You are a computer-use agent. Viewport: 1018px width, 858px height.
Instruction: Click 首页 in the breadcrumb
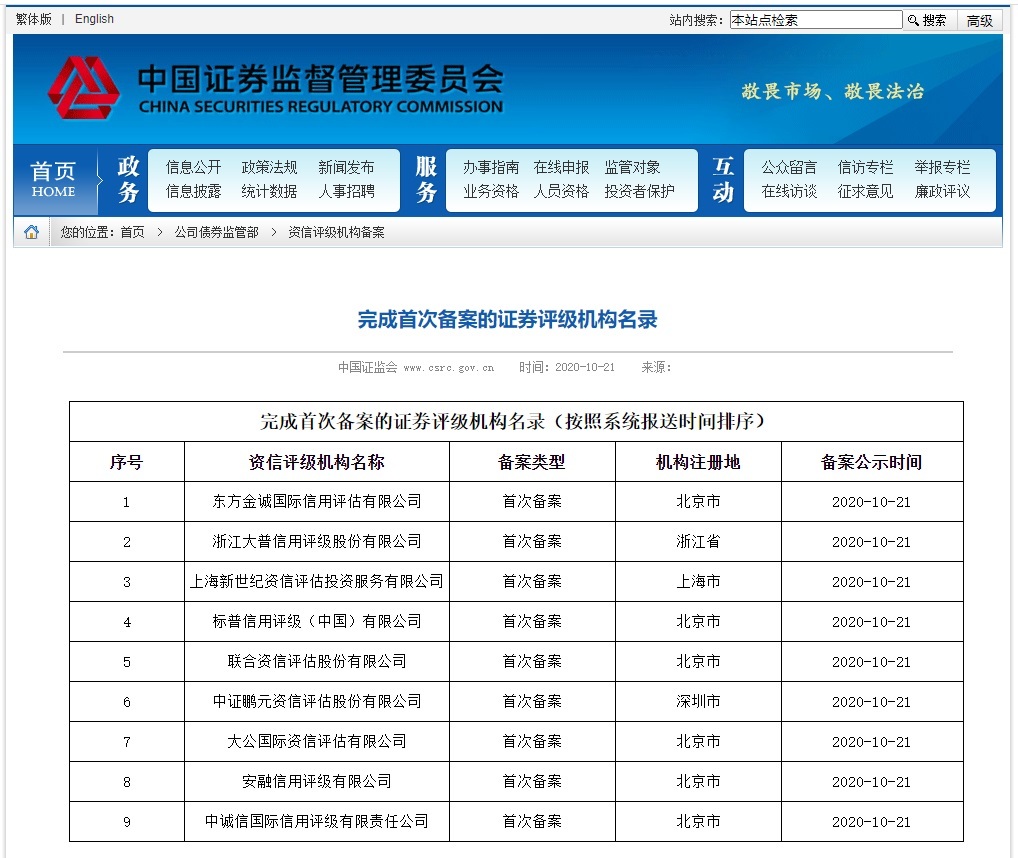[132, 232]
